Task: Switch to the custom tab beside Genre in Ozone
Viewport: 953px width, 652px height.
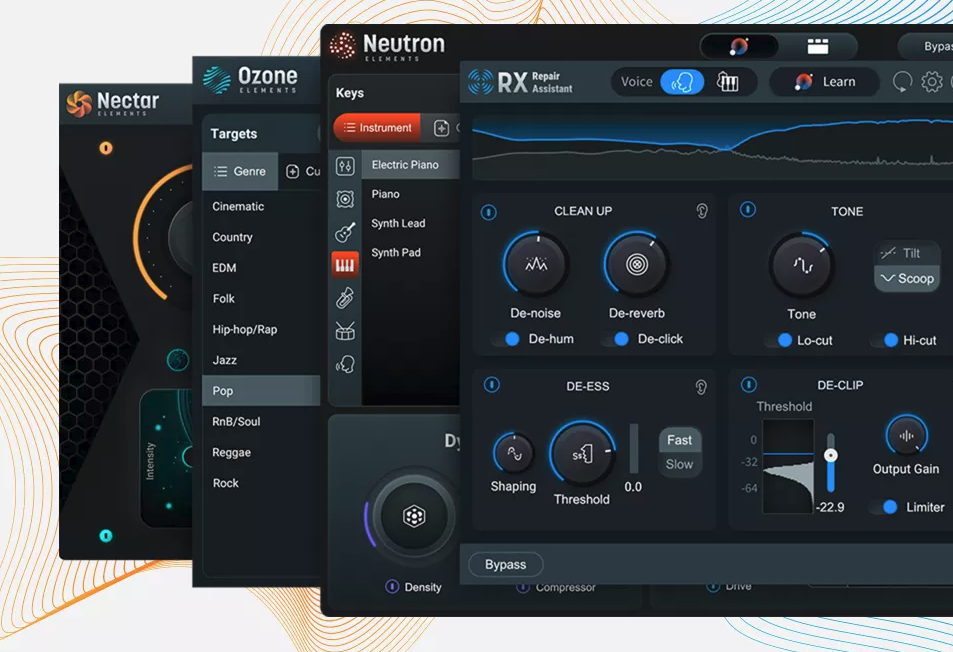Action: tap(303, 171)
